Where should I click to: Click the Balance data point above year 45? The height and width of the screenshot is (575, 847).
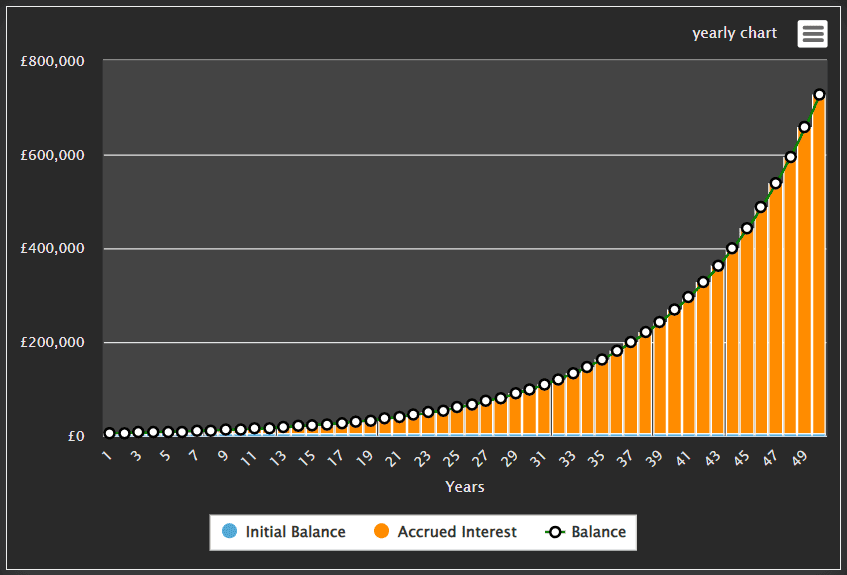(747, 228)
